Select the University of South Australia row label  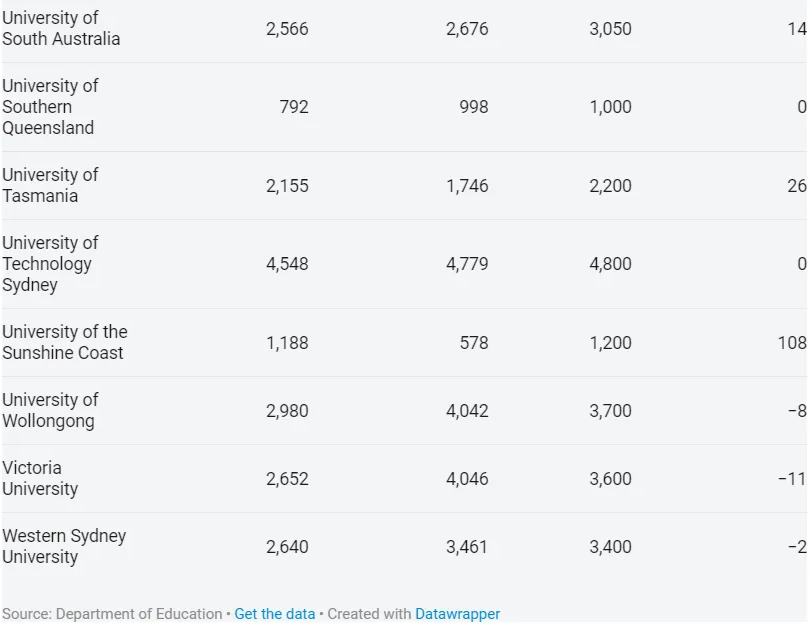[61, 29]
